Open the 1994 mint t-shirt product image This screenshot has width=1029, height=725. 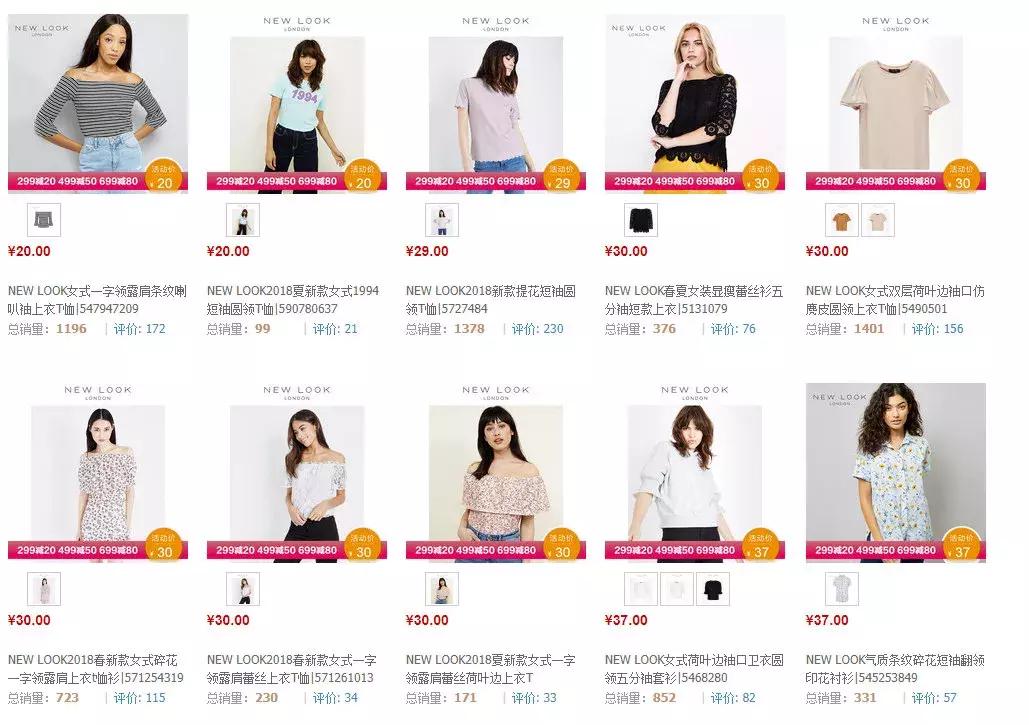tap(297, 104)
